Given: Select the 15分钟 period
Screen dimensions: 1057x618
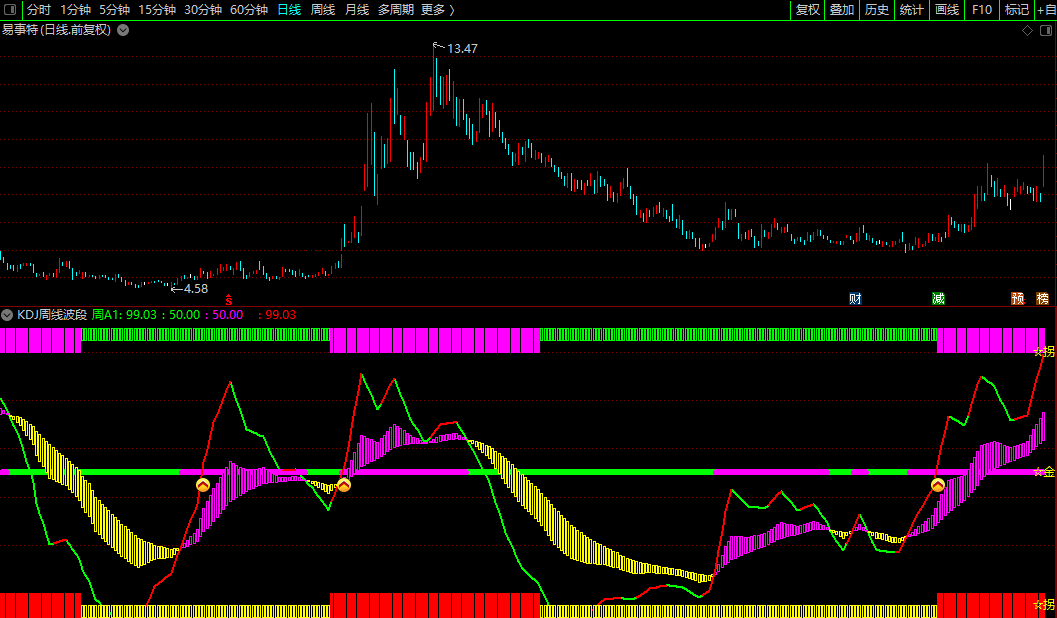Looking at the screenshot, I should 157,10.
